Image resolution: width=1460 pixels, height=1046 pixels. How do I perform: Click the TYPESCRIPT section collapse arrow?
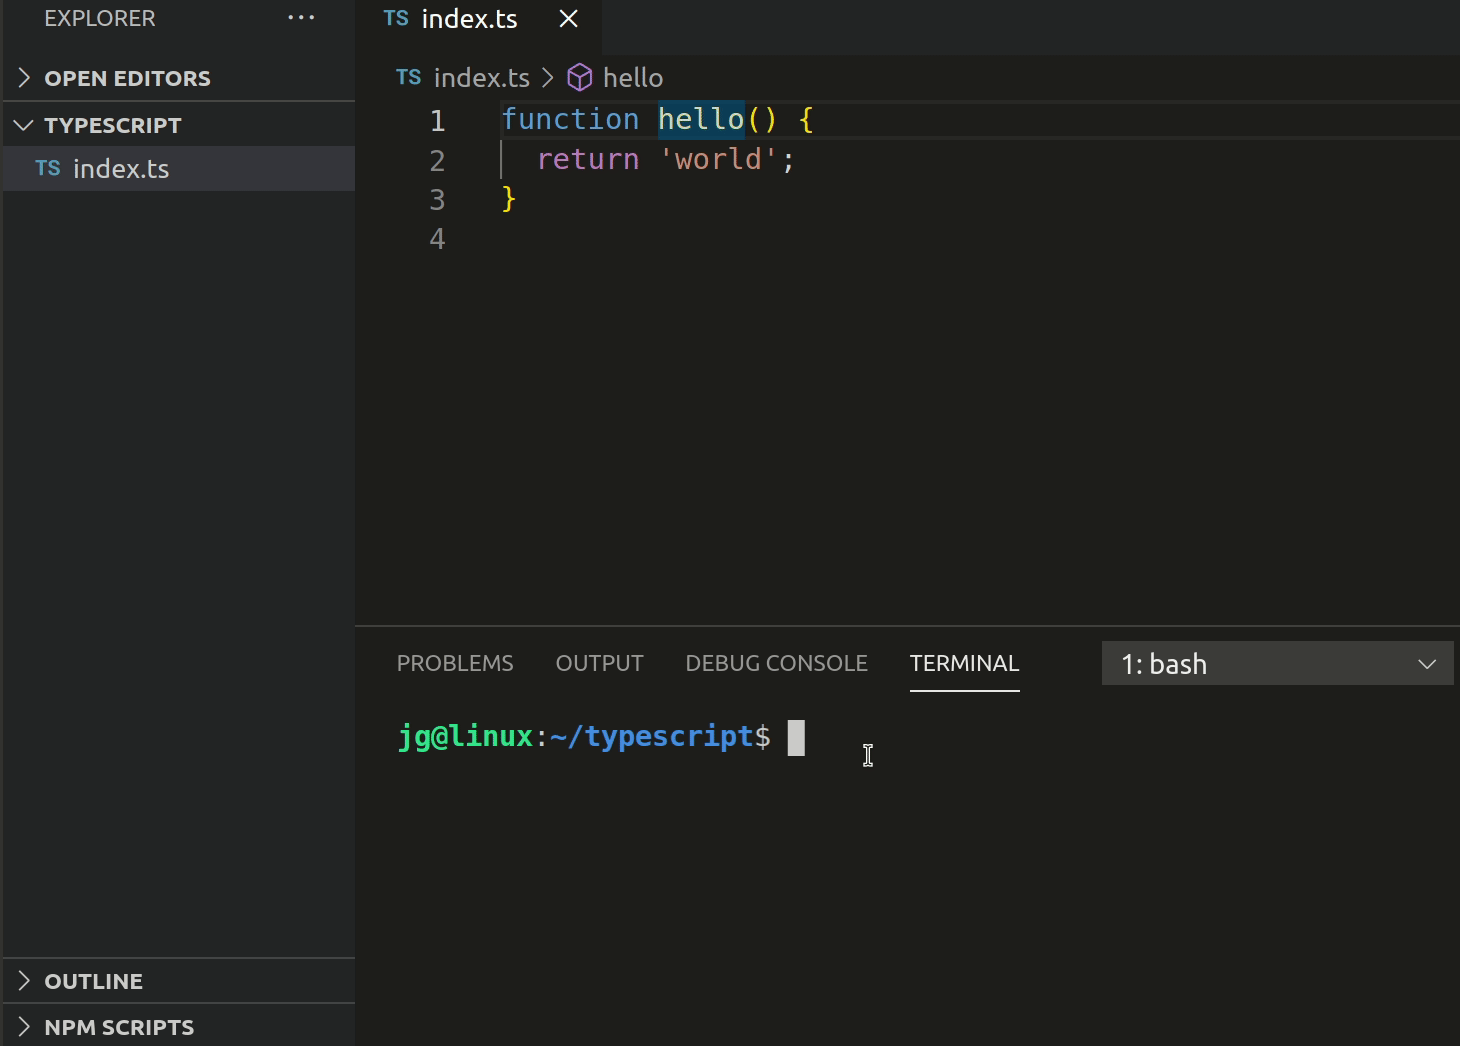pyautogui.click(x=22, y=124)
